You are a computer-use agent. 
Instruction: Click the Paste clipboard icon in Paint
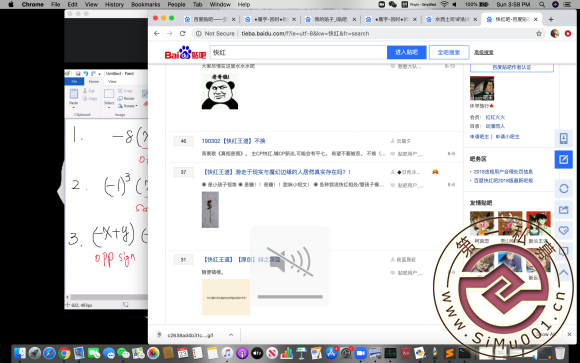[x=74, y=94]
